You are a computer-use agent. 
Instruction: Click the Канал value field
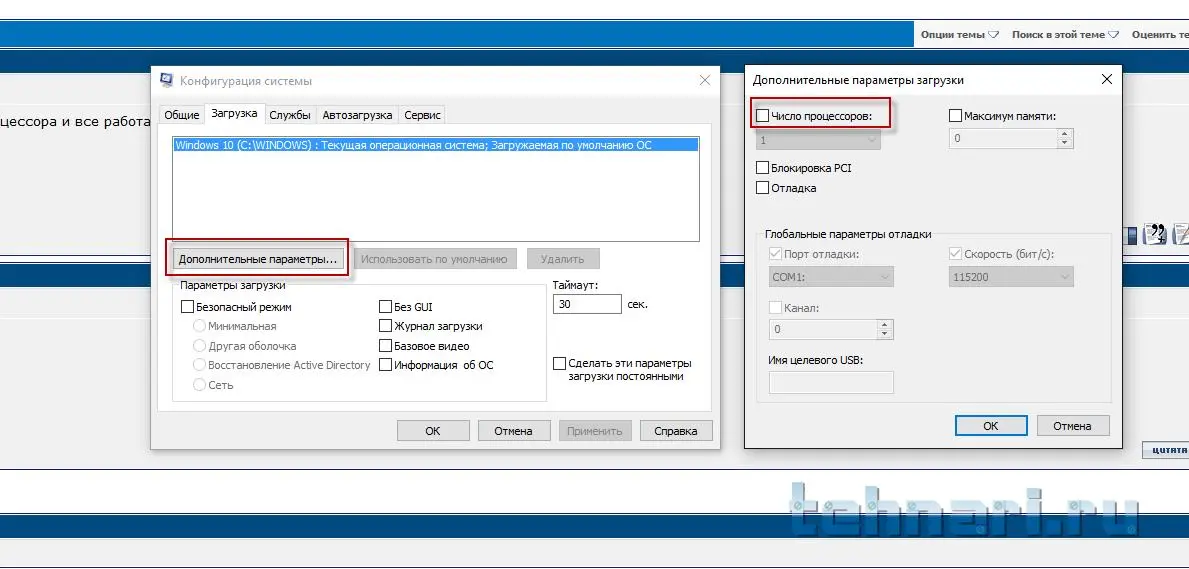[x=823, y=329]
